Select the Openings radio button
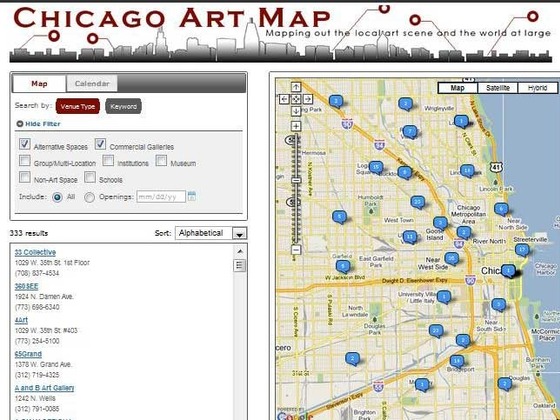The height and width of the screenshot is (420, 560). pyautogui.click(x=89, y=197)
